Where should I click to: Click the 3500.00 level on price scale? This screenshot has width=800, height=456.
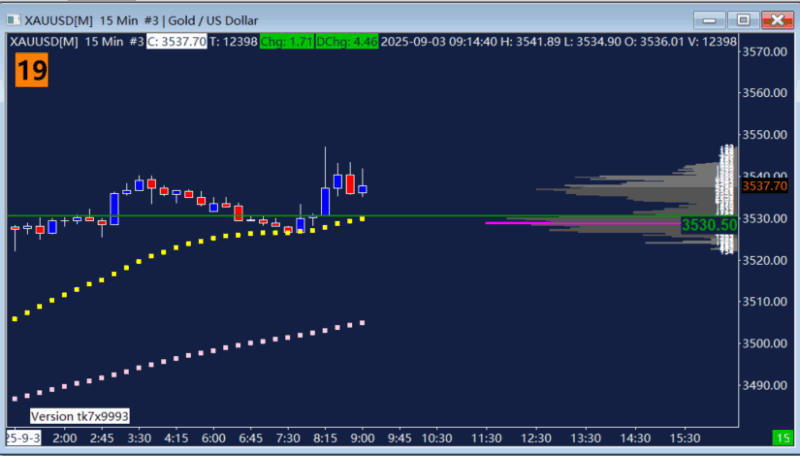click(x=765, y=343)
